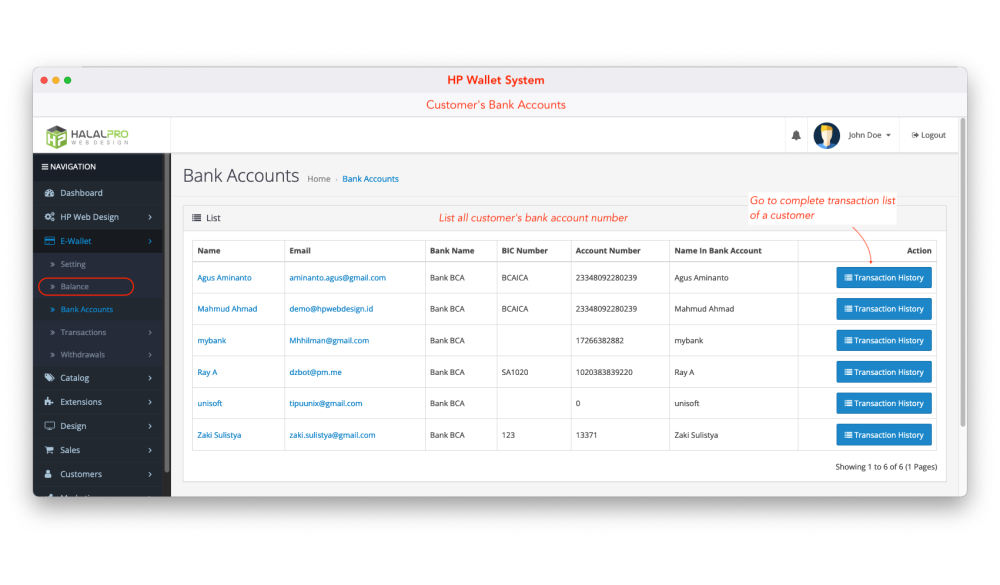Click the notification bell icon
This screenshot has width=1000, height=585.
point(796,136)
